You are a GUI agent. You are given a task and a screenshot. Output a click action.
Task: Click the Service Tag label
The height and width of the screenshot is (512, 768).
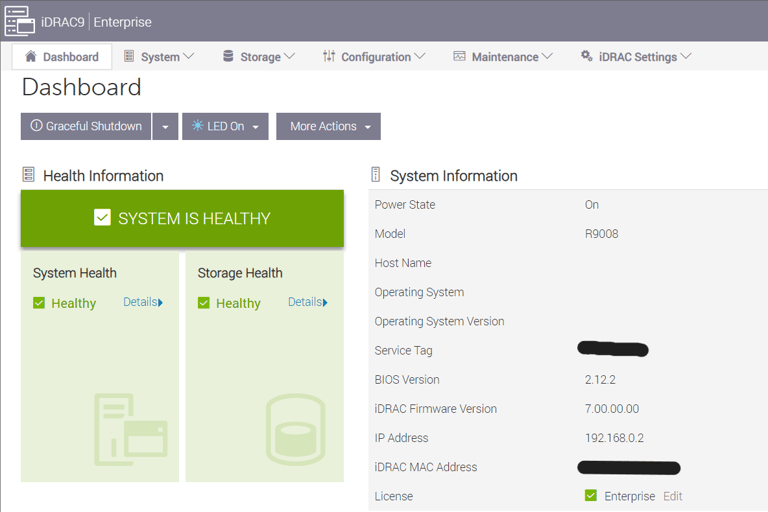(403, 350)
